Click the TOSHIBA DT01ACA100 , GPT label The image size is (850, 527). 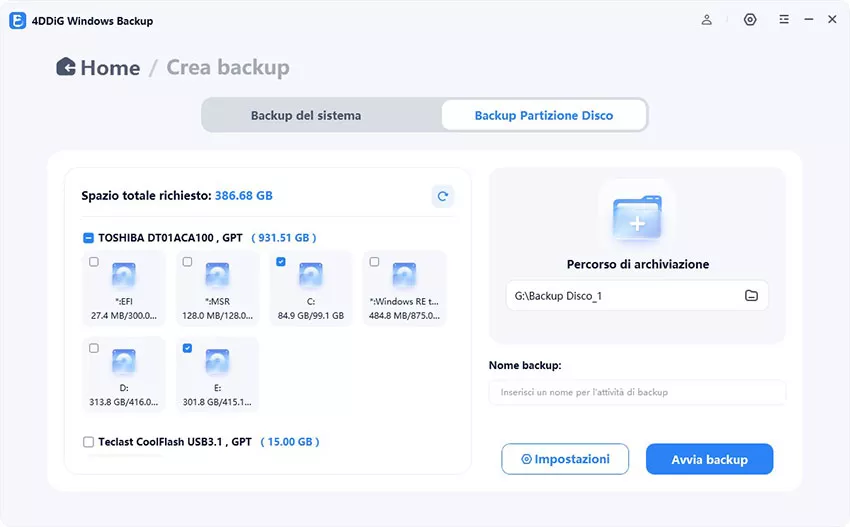click(170, 238)
